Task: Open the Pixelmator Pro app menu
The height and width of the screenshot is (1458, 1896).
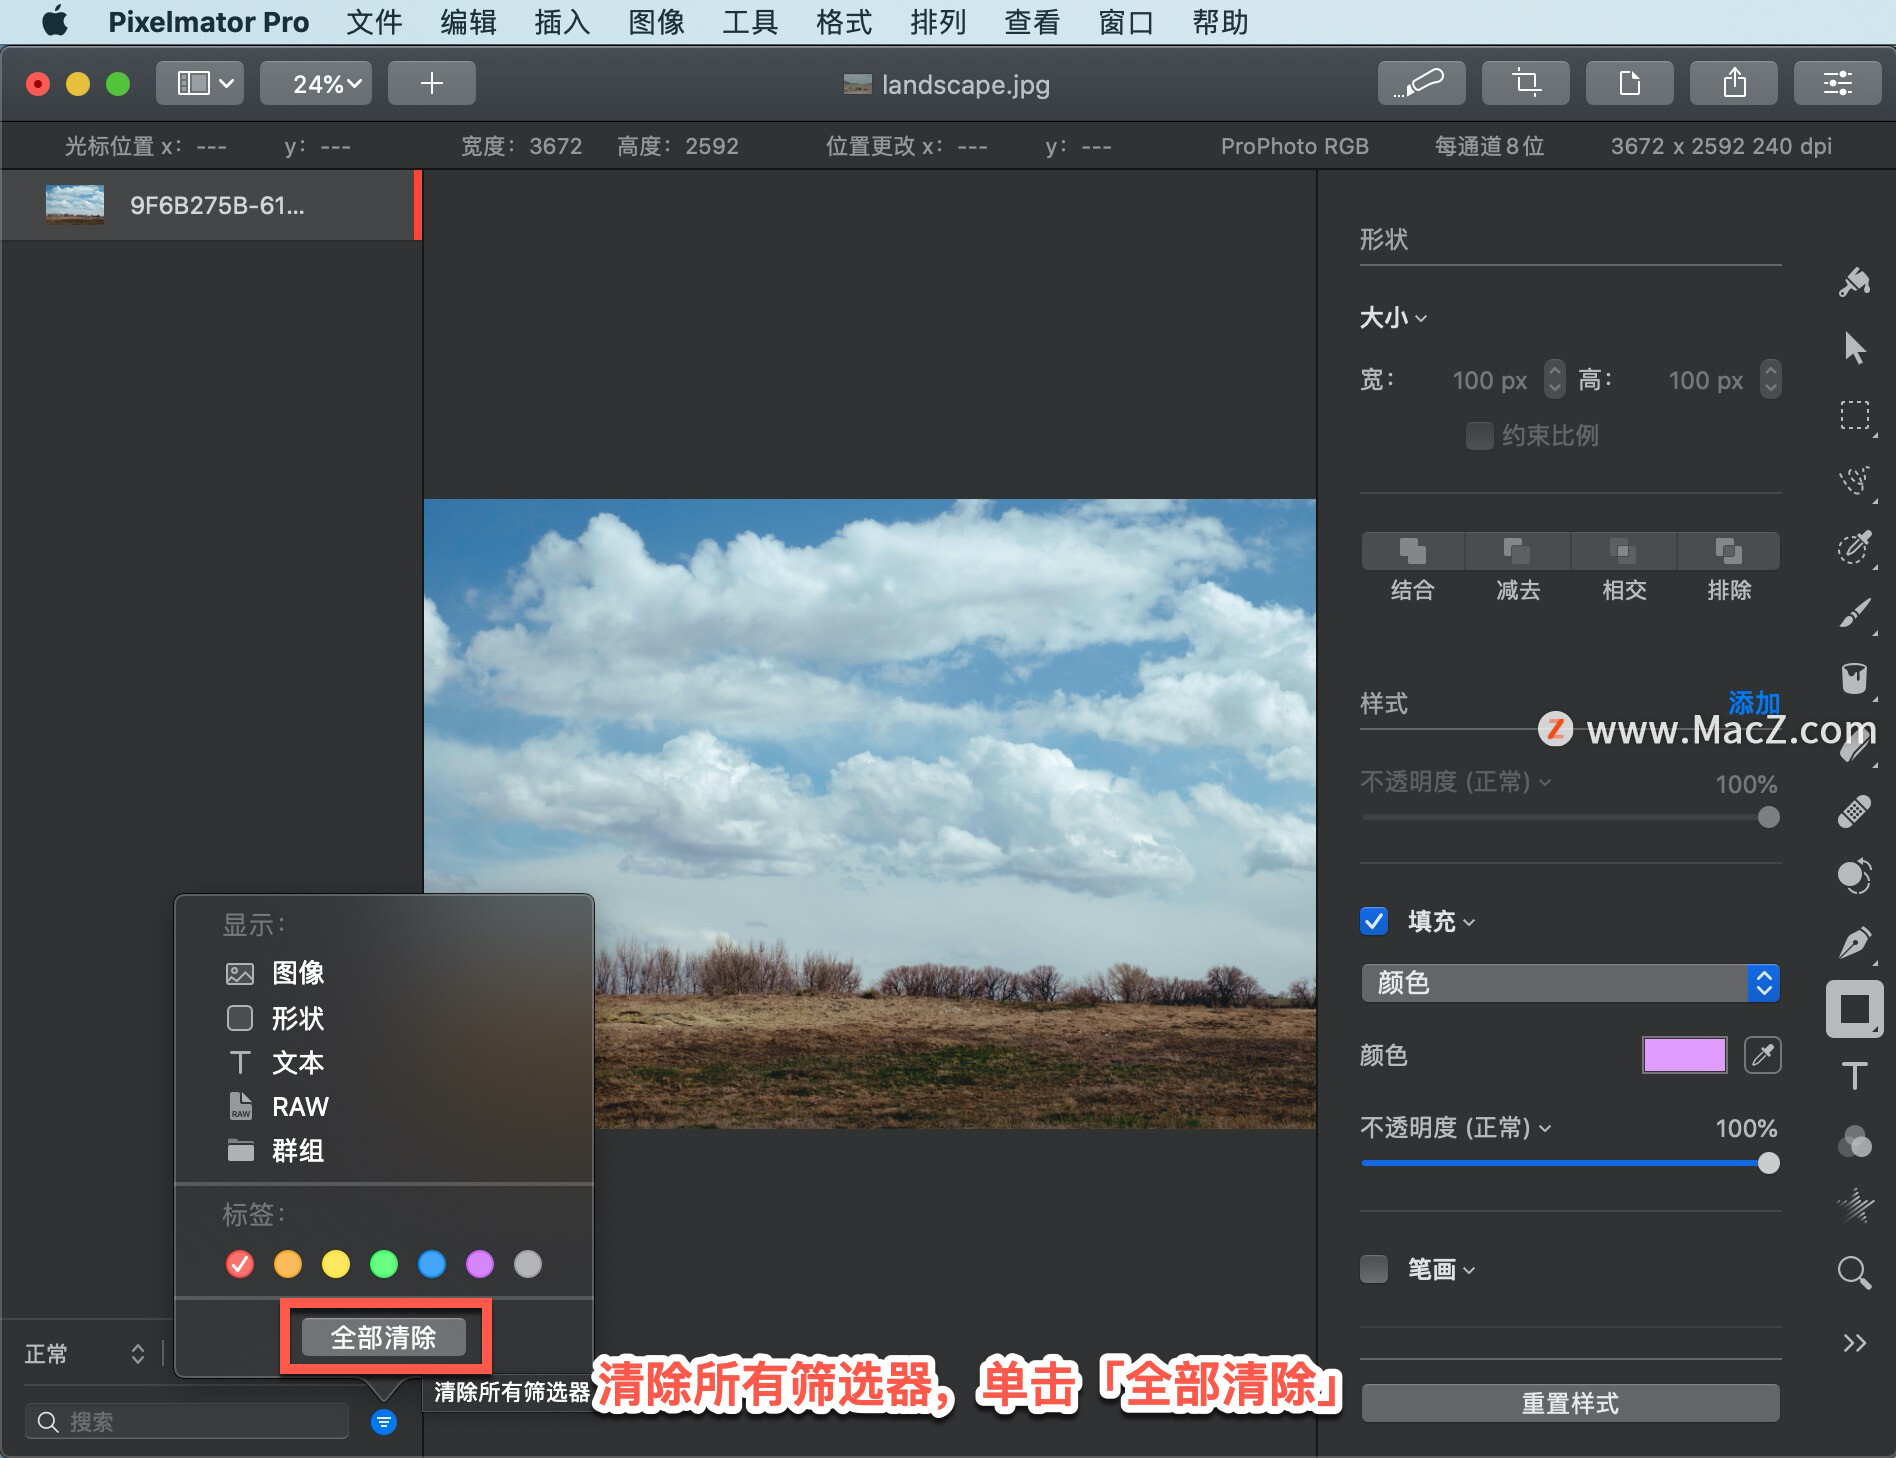Action: pyautogui.click(x=208, y=22)
